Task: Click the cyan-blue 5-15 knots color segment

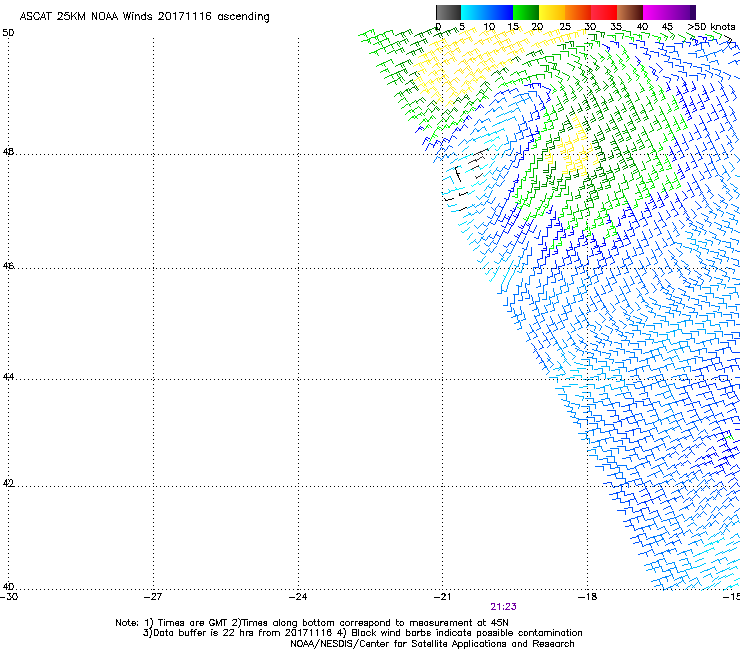Action: click(487, 12)
